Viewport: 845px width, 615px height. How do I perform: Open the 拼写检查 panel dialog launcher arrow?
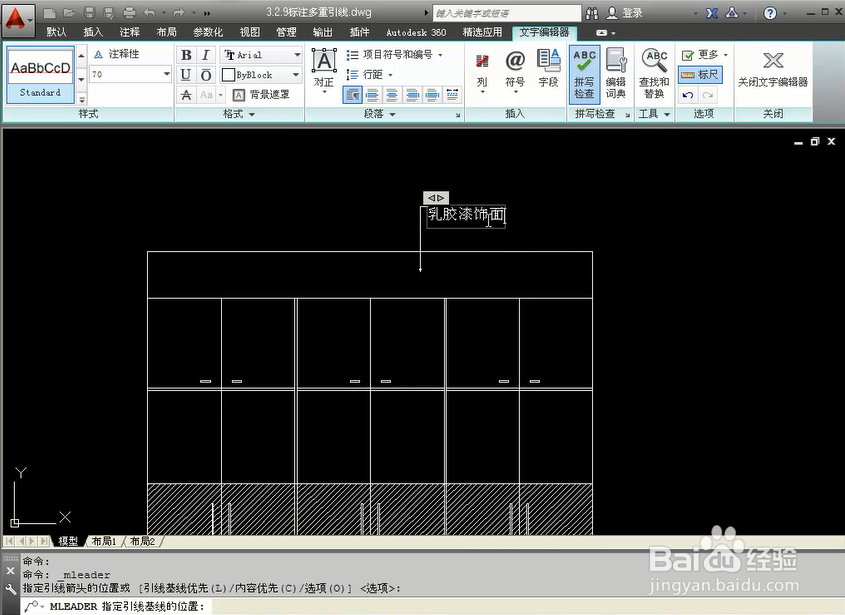coord(627,115)
